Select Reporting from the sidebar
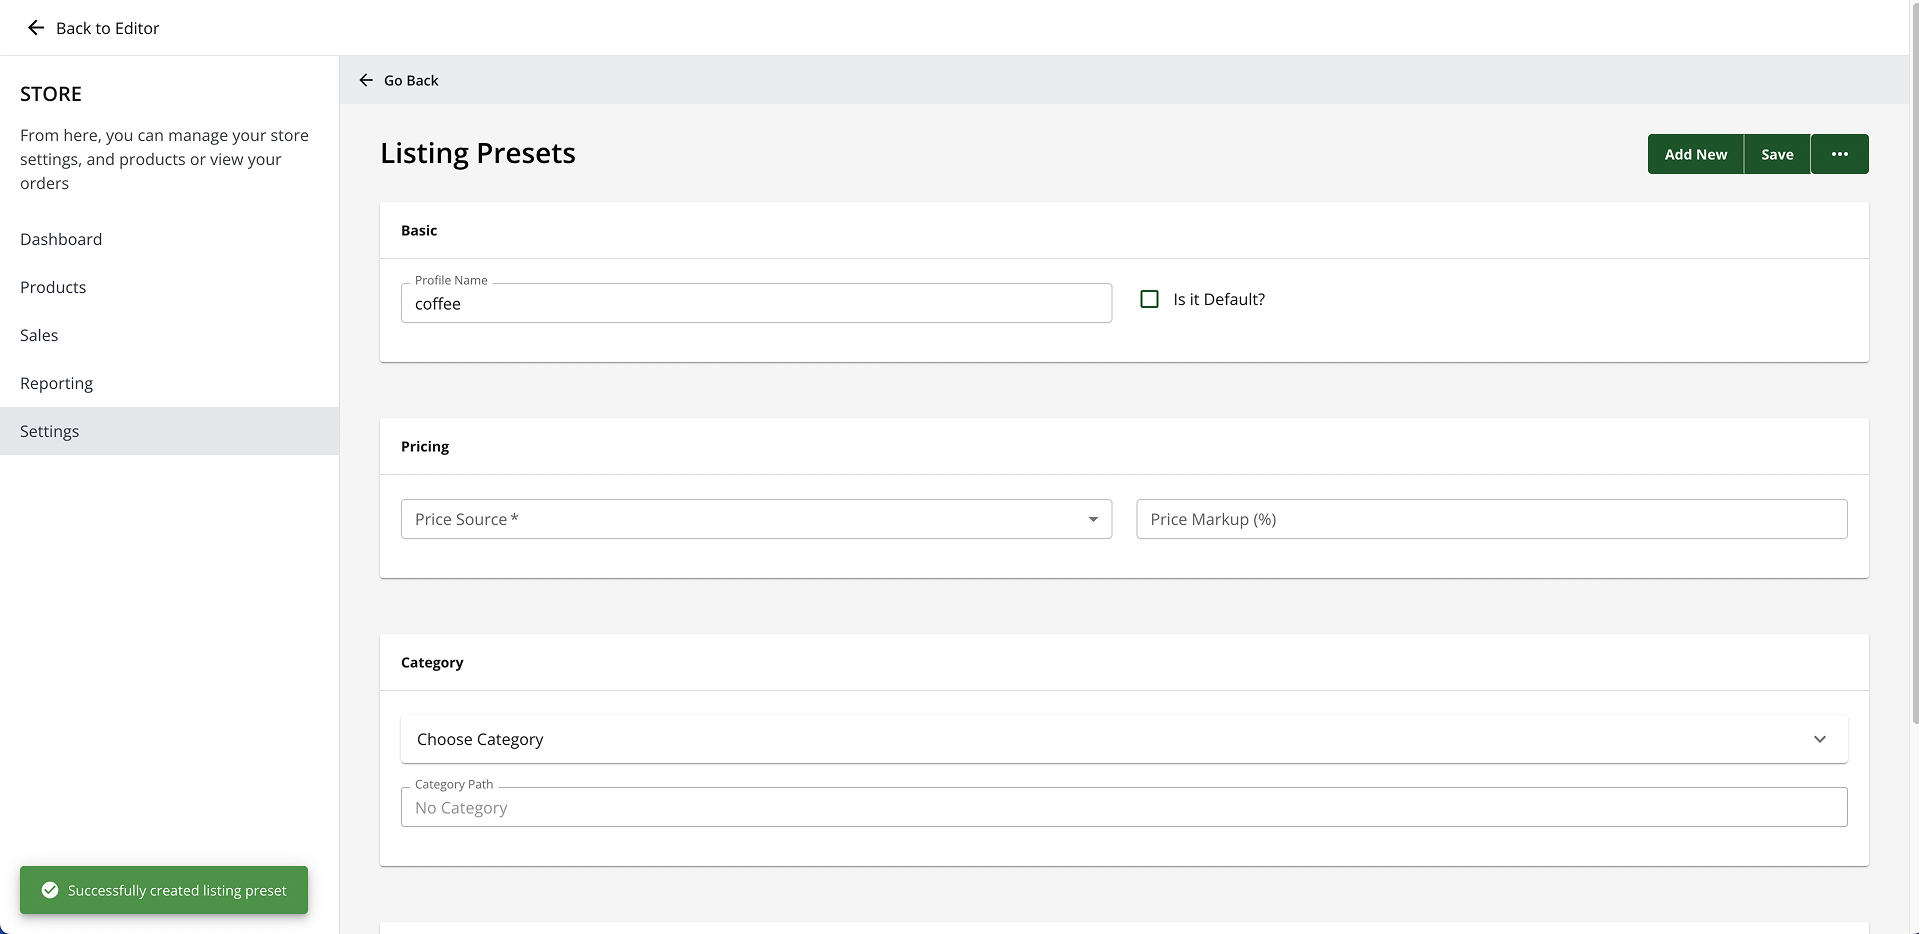Screen dimensions: 1920x934 point(56,383)
